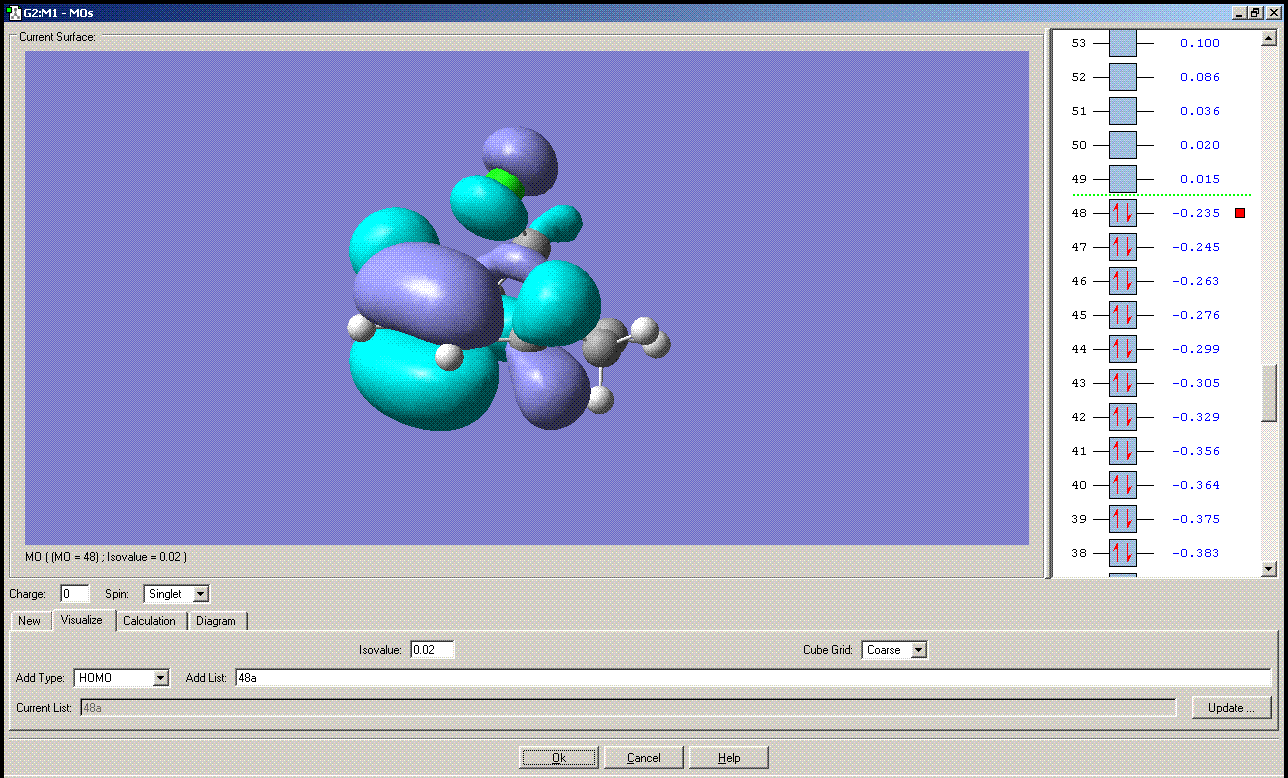Select the orbital 53 box
Screen dimensions: 1288x778
1123,43
